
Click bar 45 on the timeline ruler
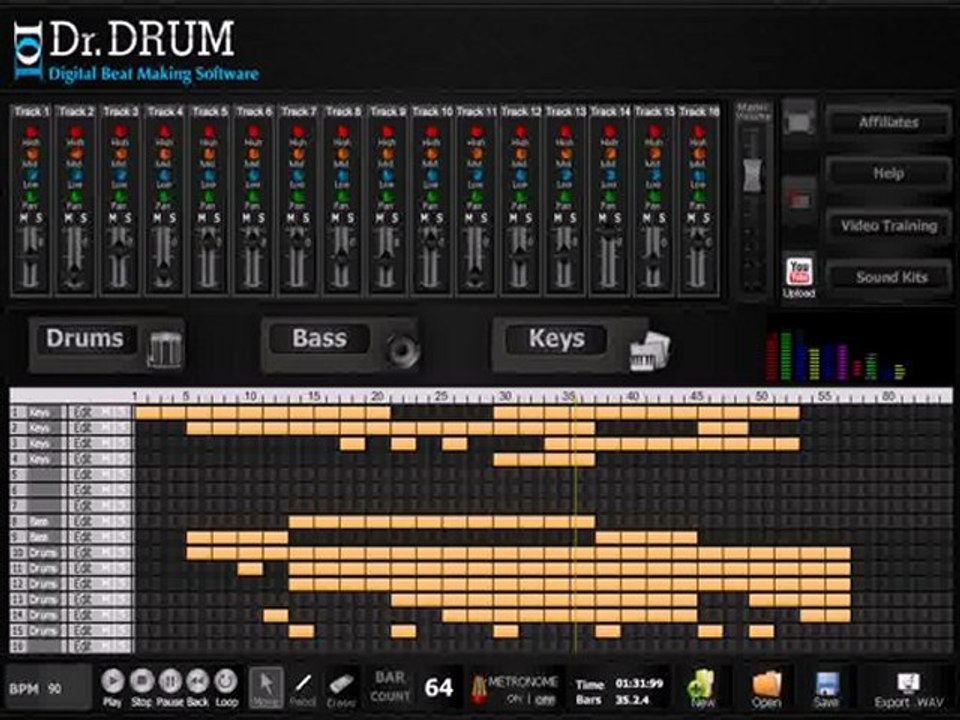[697, 396]
